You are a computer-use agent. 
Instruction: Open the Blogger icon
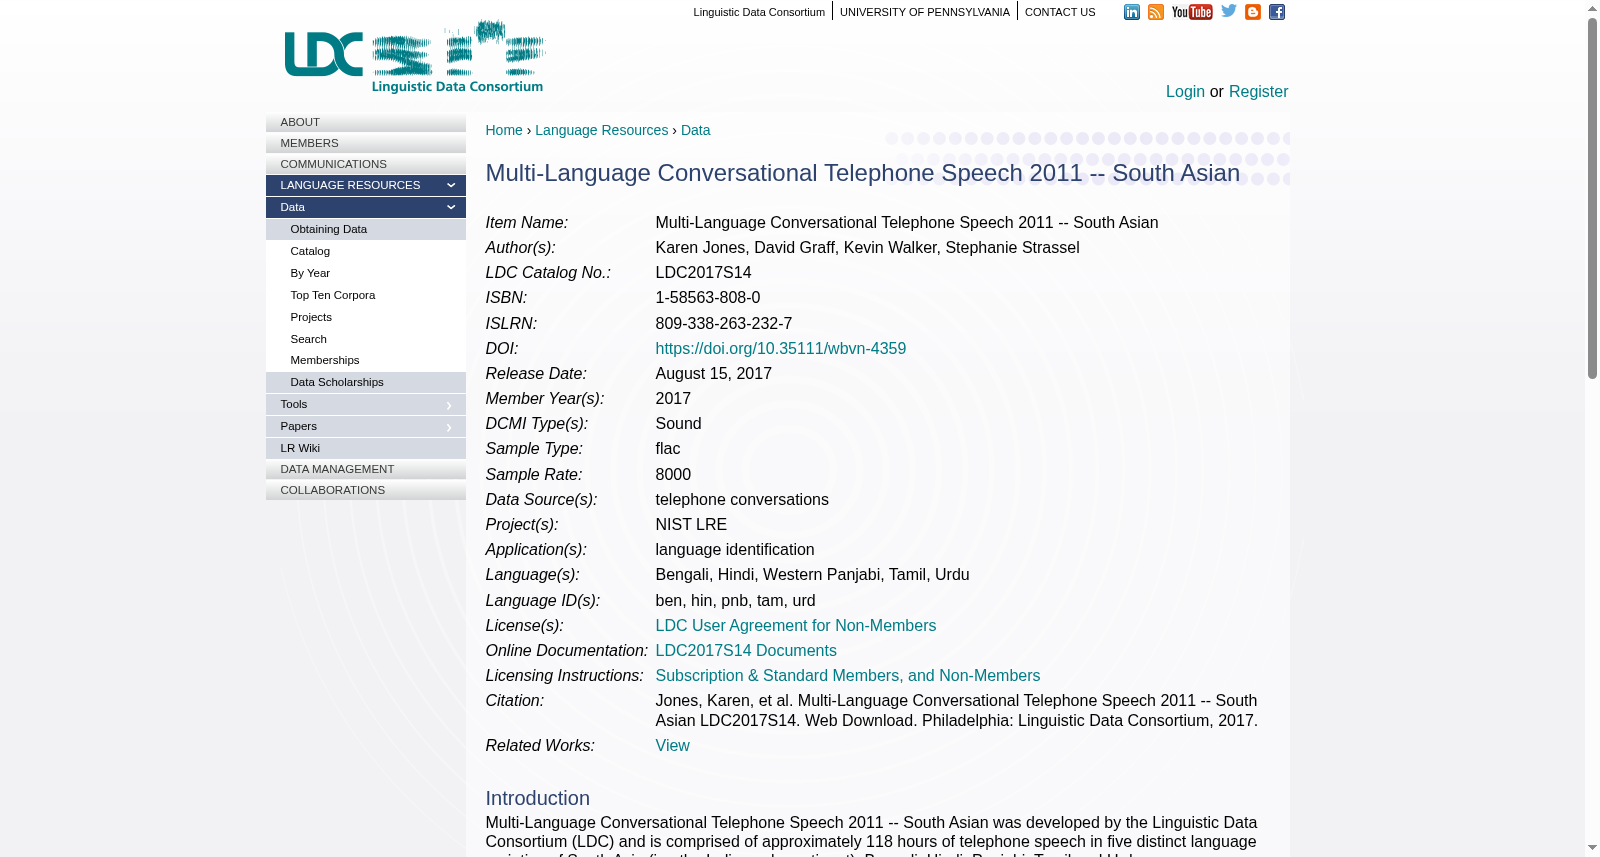pos(1253,12)
